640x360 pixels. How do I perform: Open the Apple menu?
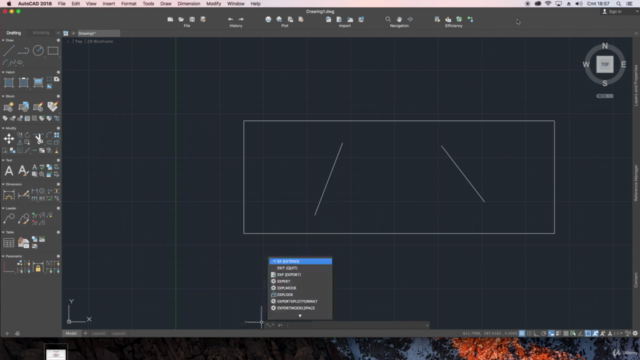[x=9, y=4]
